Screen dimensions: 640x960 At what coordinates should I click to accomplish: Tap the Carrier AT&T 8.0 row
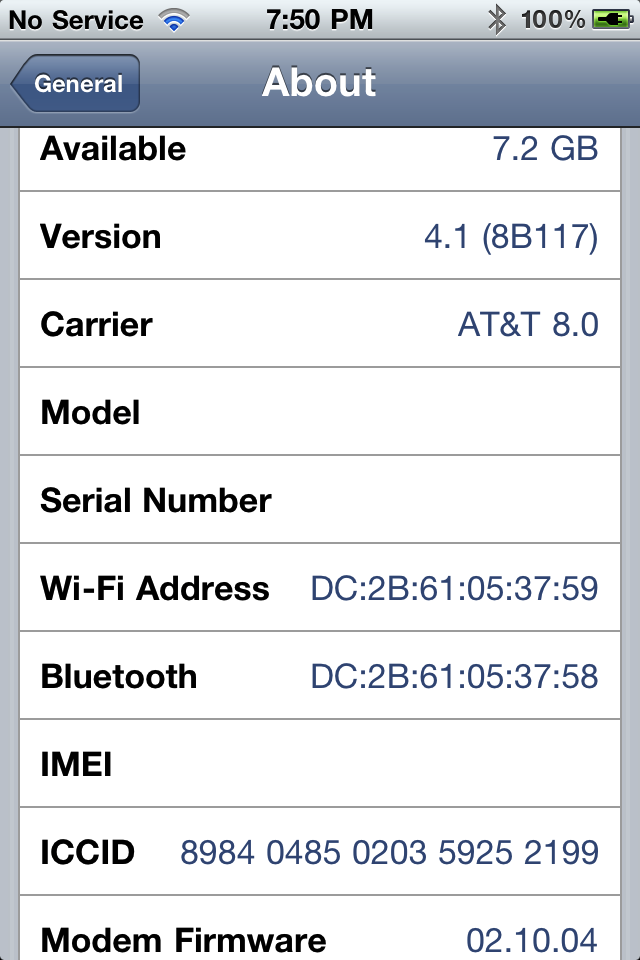(320, 325)
